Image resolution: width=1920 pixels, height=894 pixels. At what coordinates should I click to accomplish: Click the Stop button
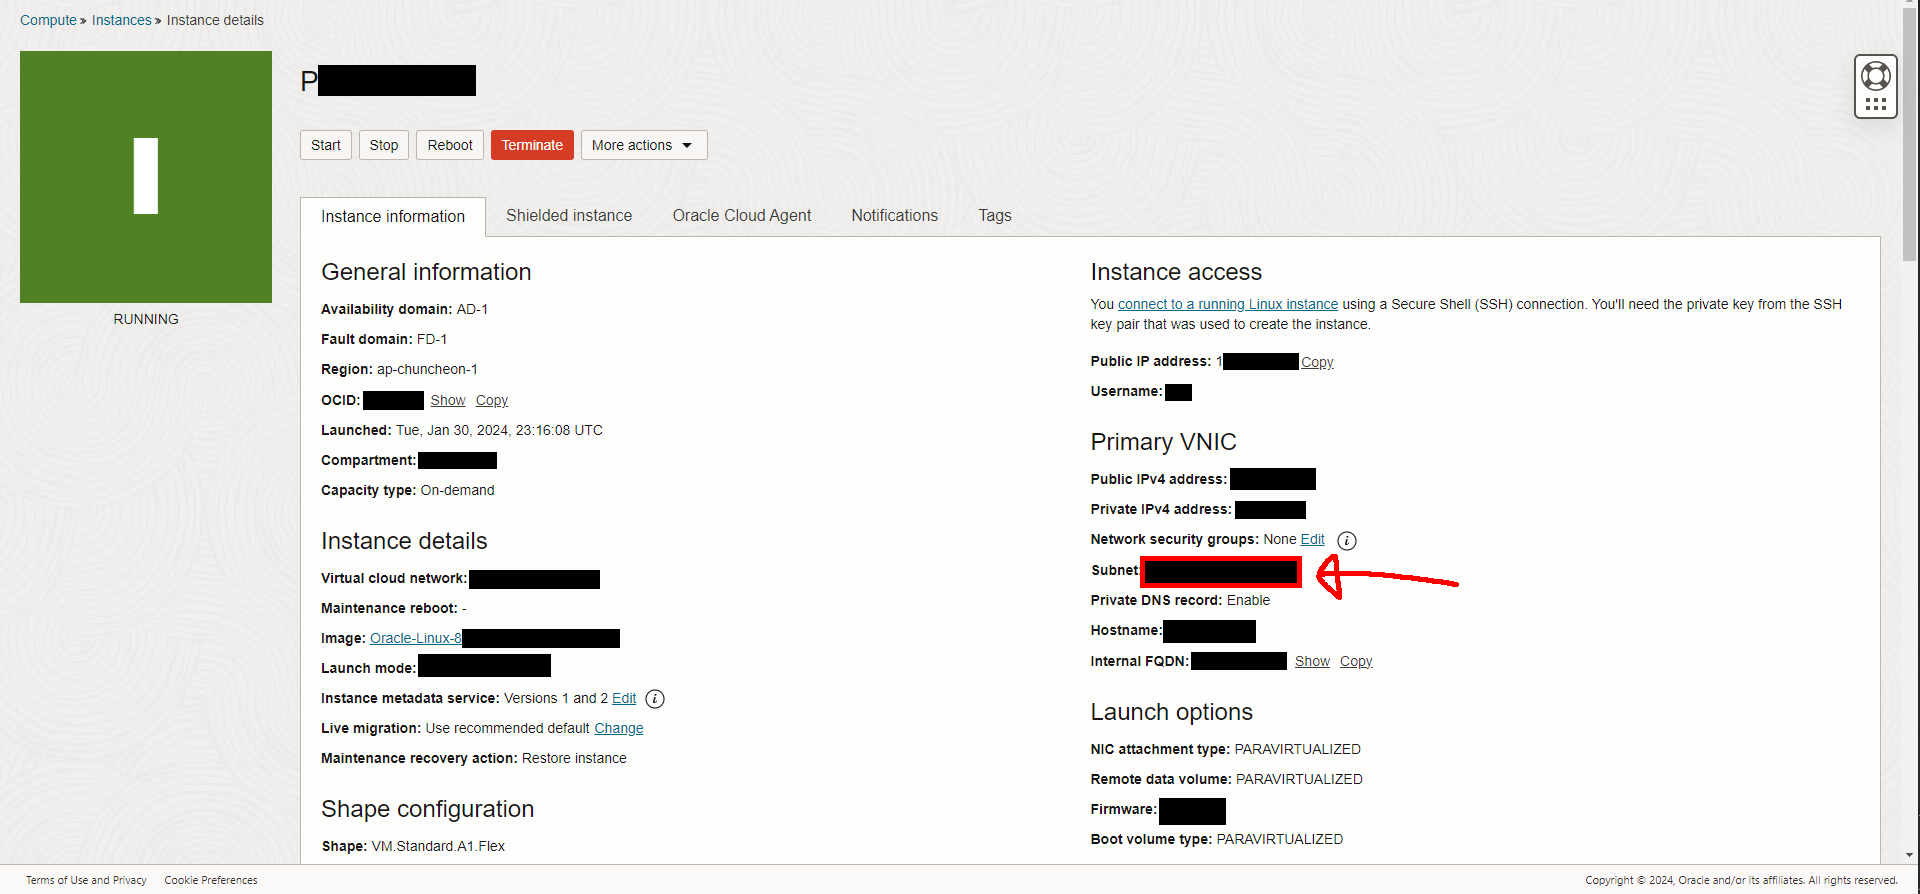point(384,145)
